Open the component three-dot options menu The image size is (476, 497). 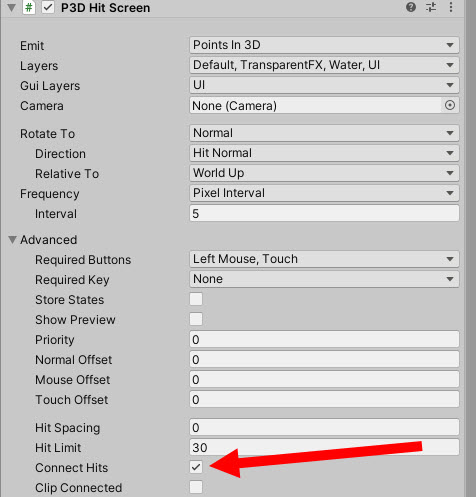click(451, 7)
